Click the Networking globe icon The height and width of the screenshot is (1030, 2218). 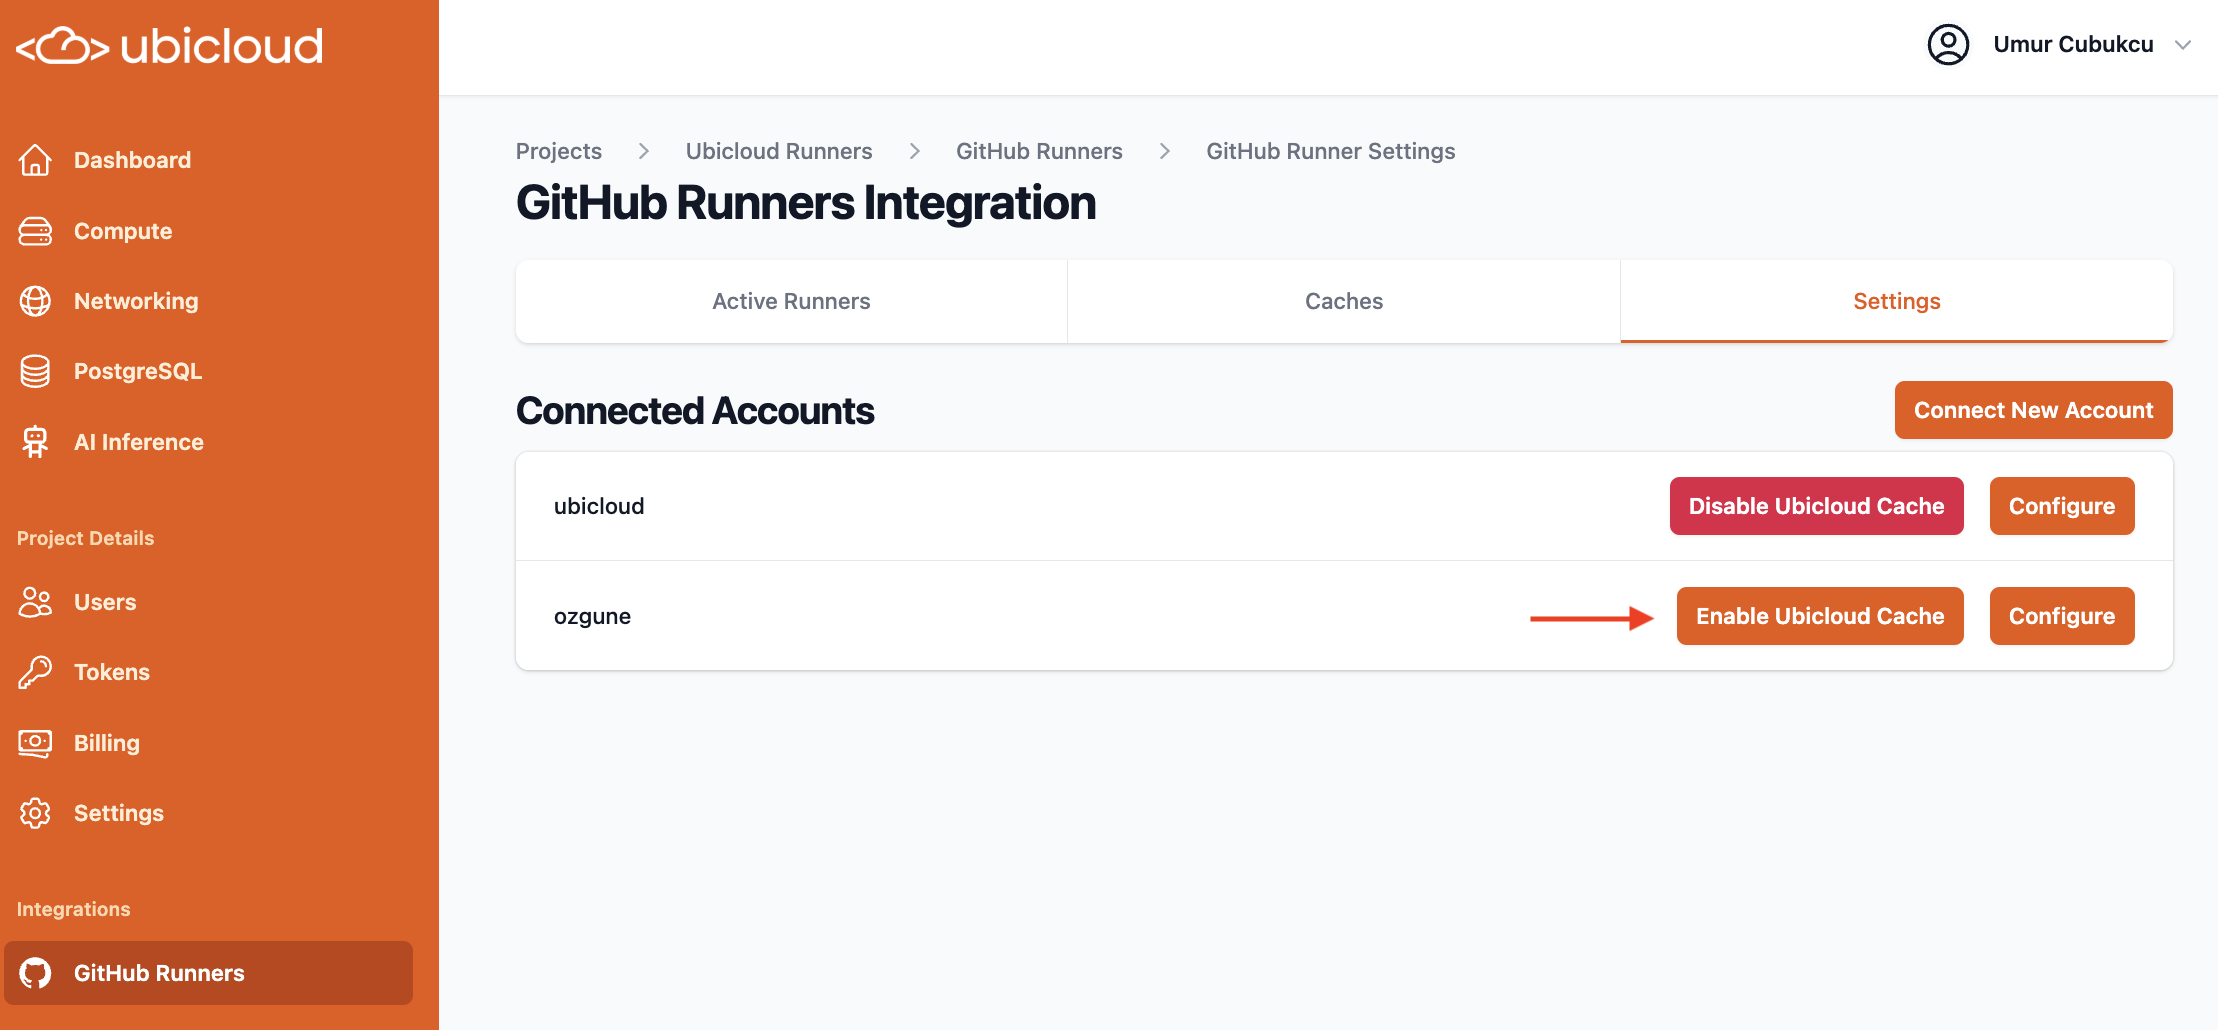tap(35, 301)
